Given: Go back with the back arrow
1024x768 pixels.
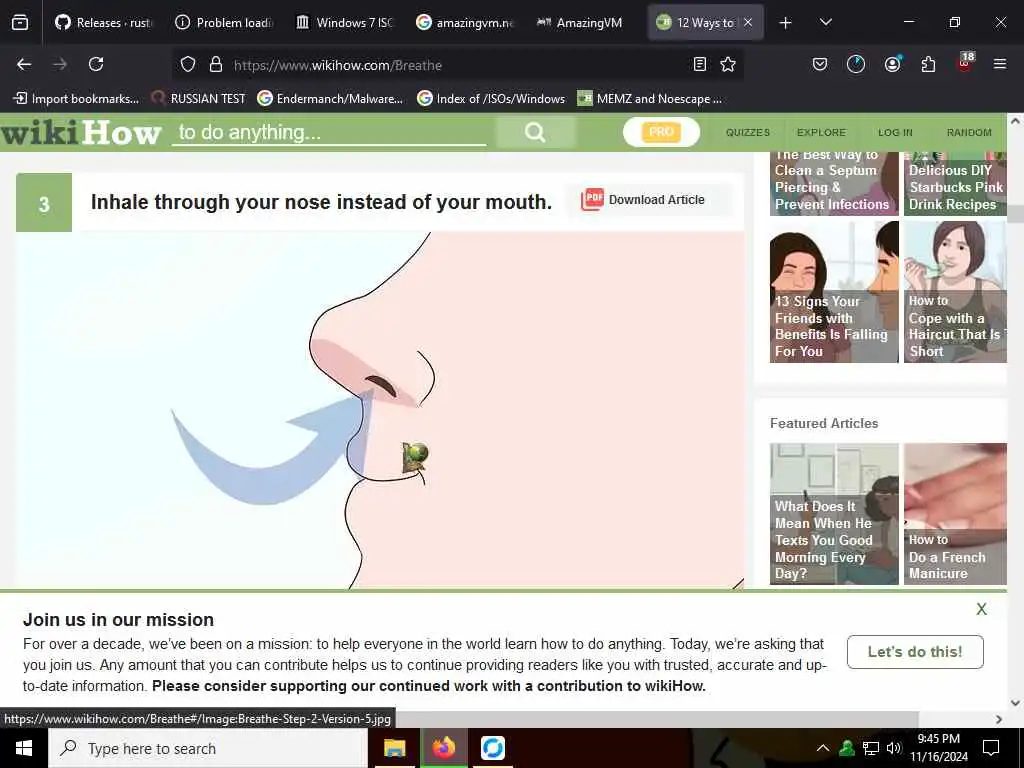Looking at the screenshot, I should [24, 64].
